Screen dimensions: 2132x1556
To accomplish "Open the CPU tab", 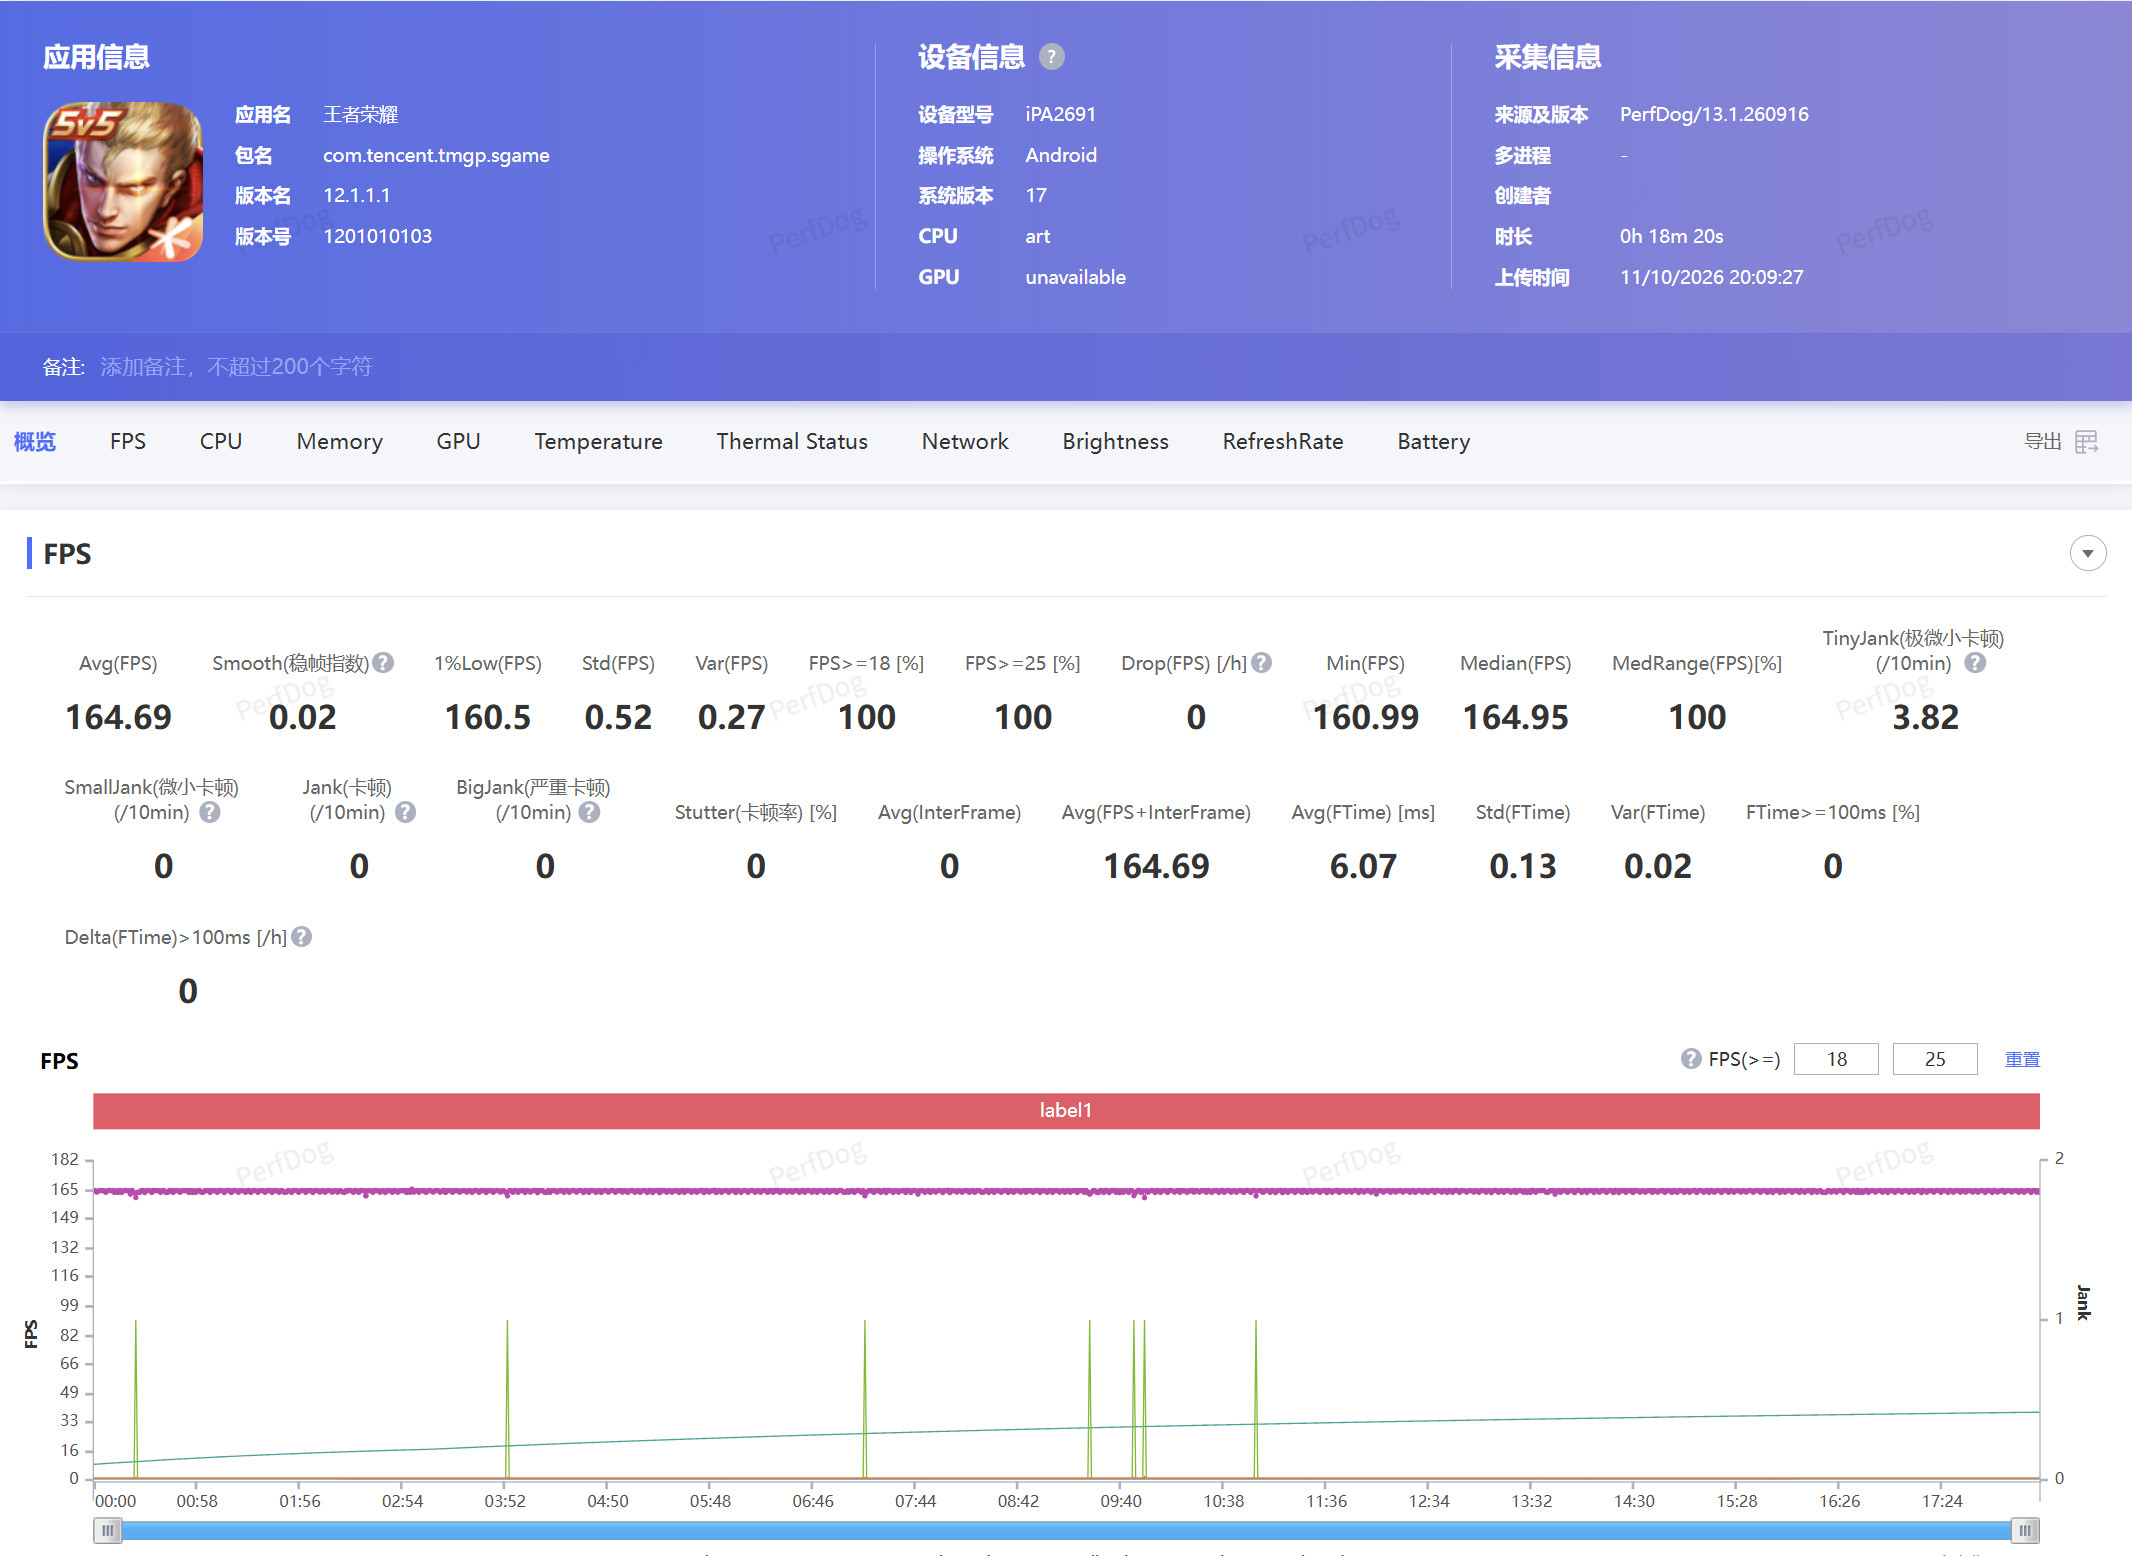I will click(221, 442).
